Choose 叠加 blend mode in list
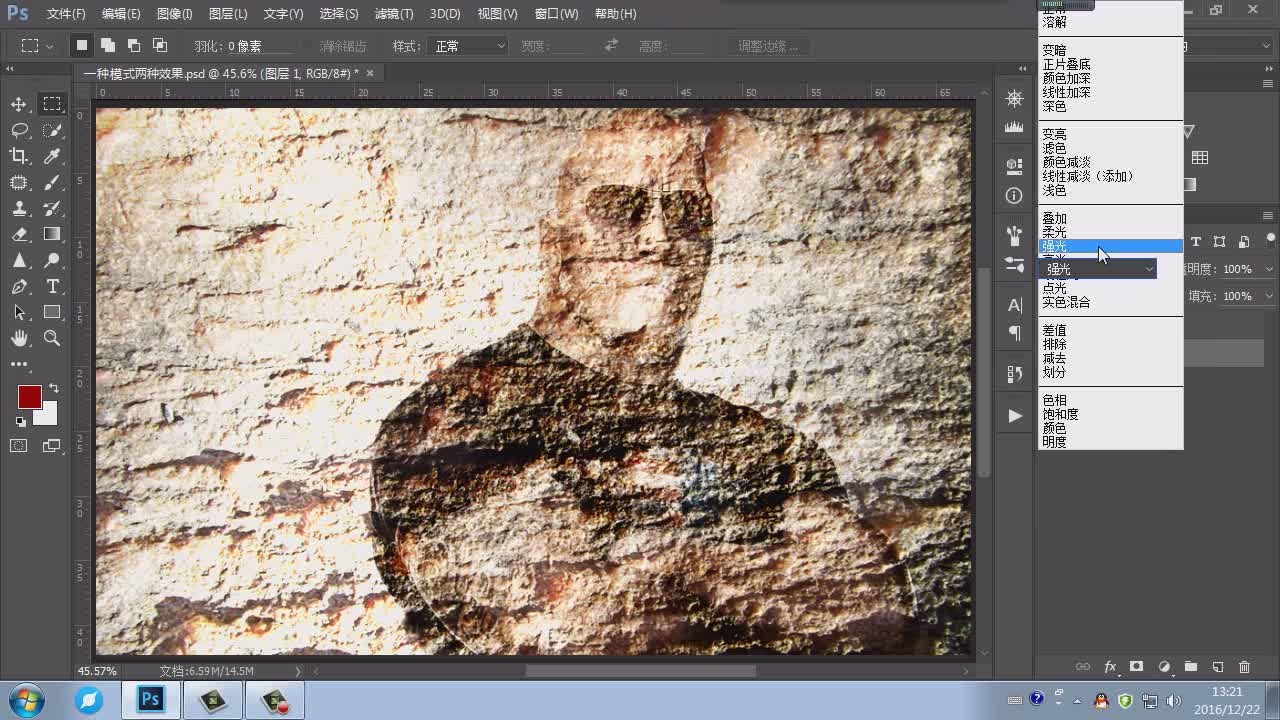This screenshot has height=720, width=1280. pos(1110,218)
